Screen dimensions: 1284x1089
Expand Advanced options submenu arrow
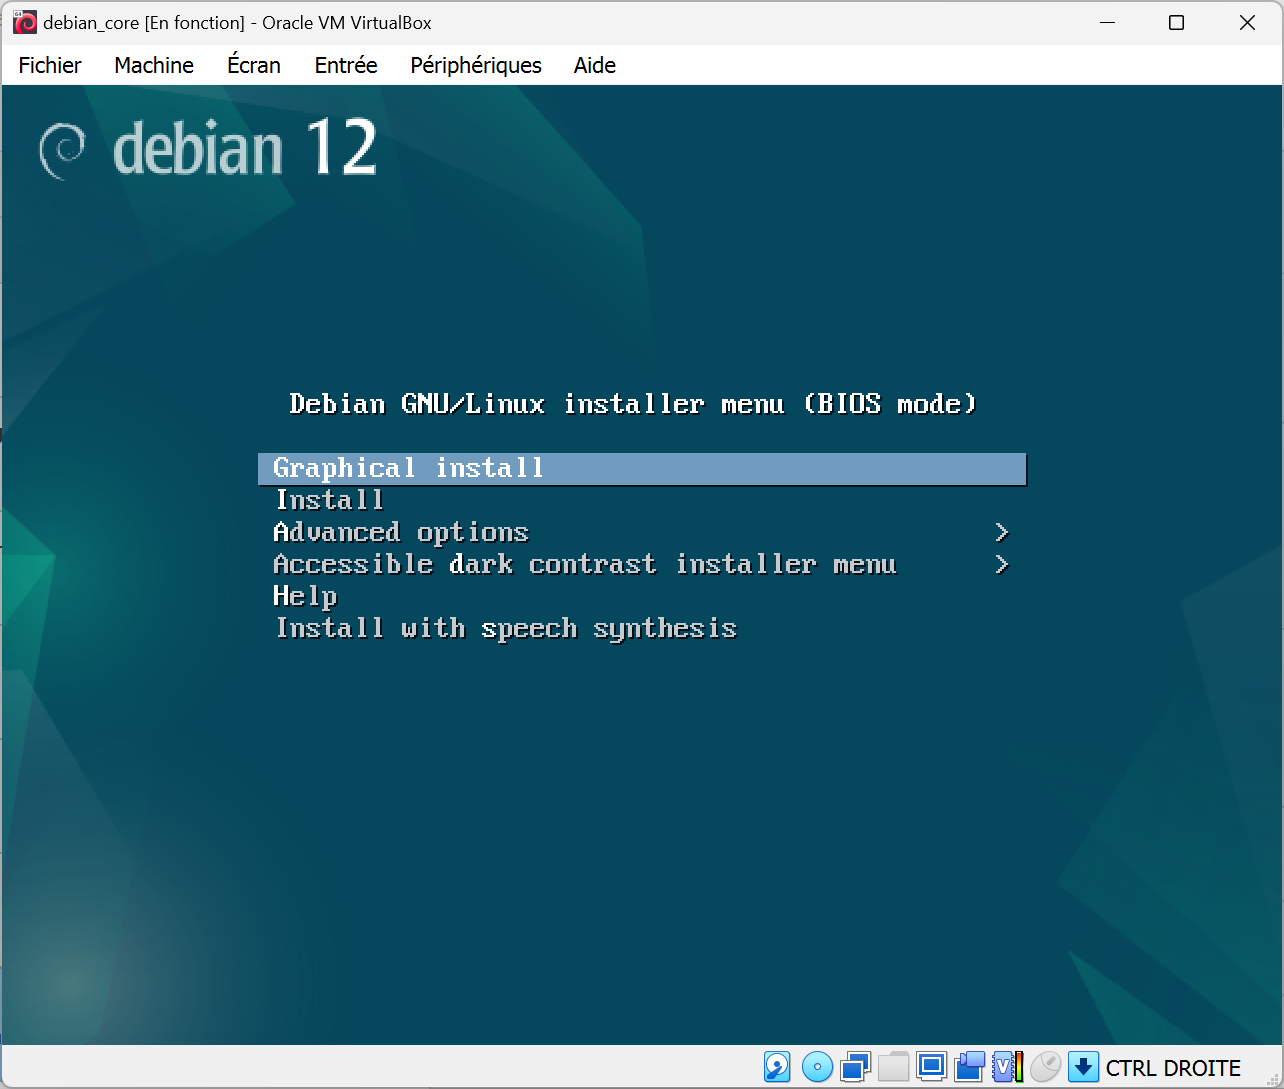pyautogui.click(x=1002, y=532)
